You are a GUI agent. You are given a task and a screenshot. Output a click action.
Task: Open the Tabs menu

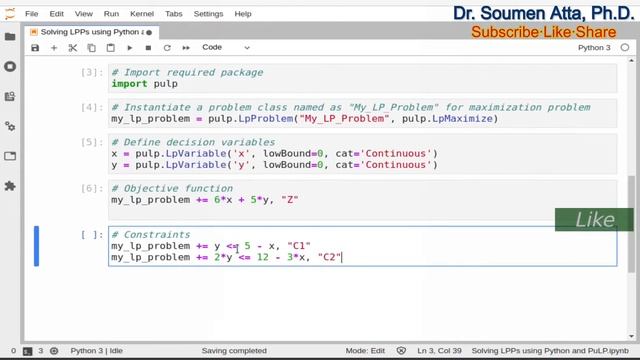pos(173,14)
